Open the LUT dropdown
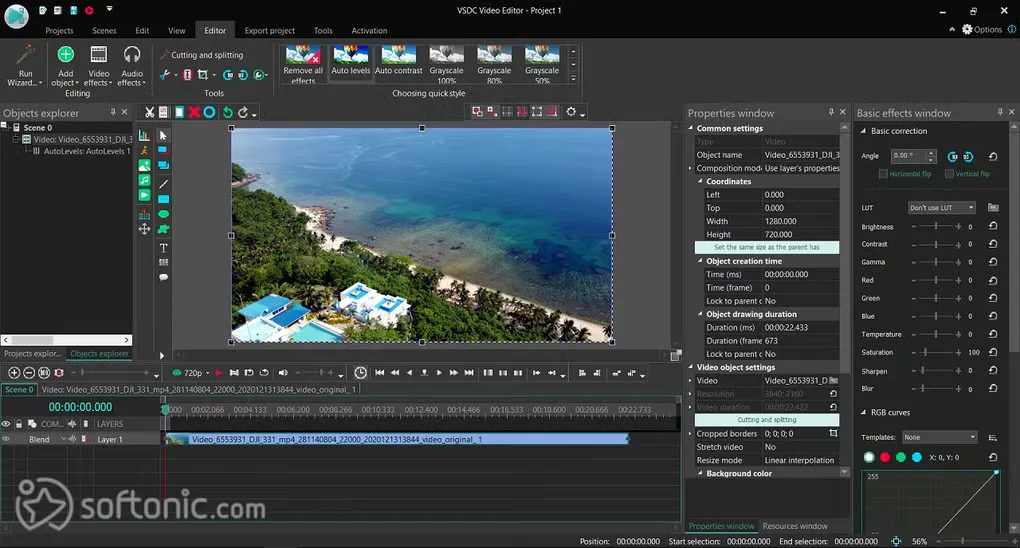Viewport: 1020px width, 548px height. (942, 208)
